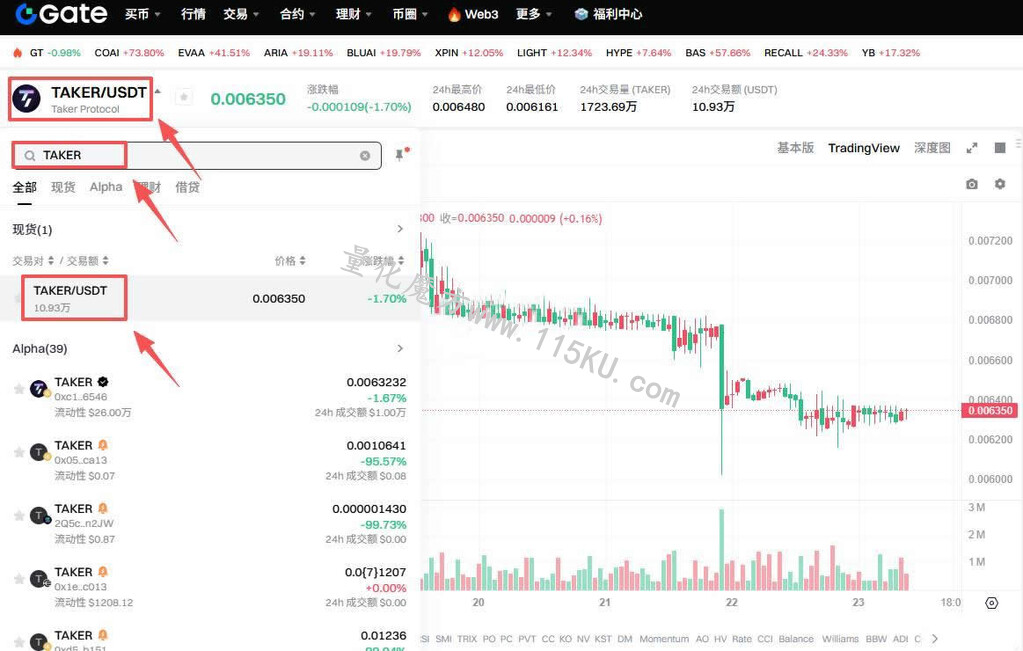Favorite the TAKER 2Q5c..n2JW token

[x=19, y=516]
